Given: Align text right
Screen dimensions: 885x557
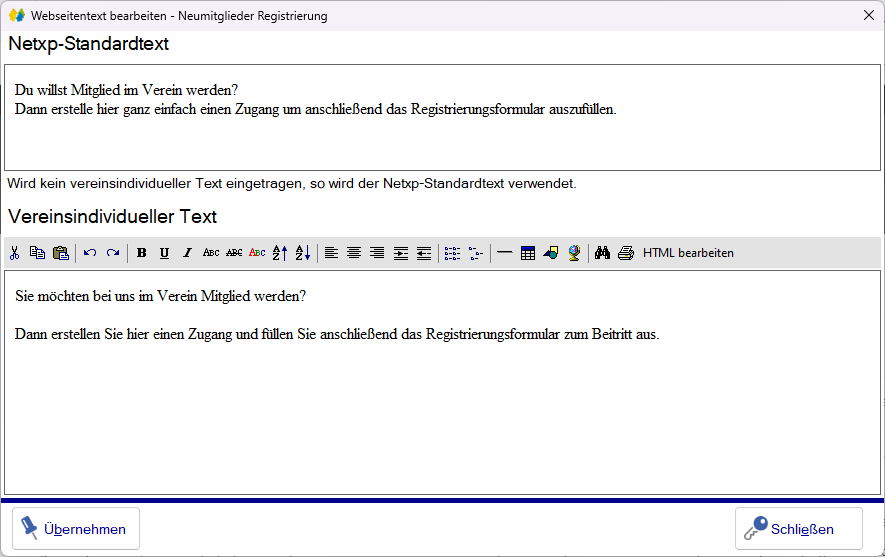Looking at the screenshot, I should coord(377,253).
